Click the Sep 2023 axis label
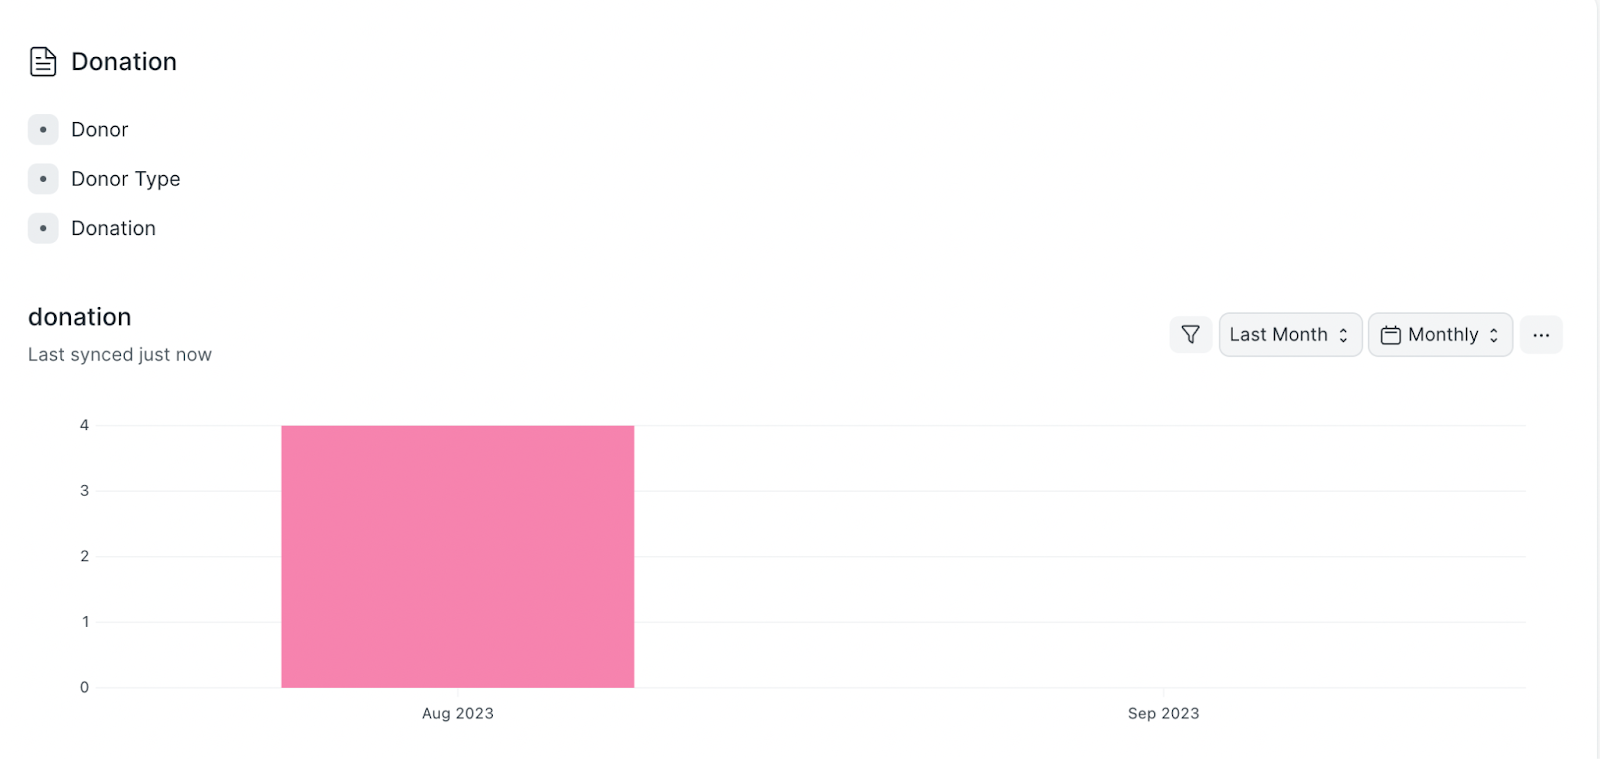The height and width of the screenshot is (759, 1600). coord(1163,713)
